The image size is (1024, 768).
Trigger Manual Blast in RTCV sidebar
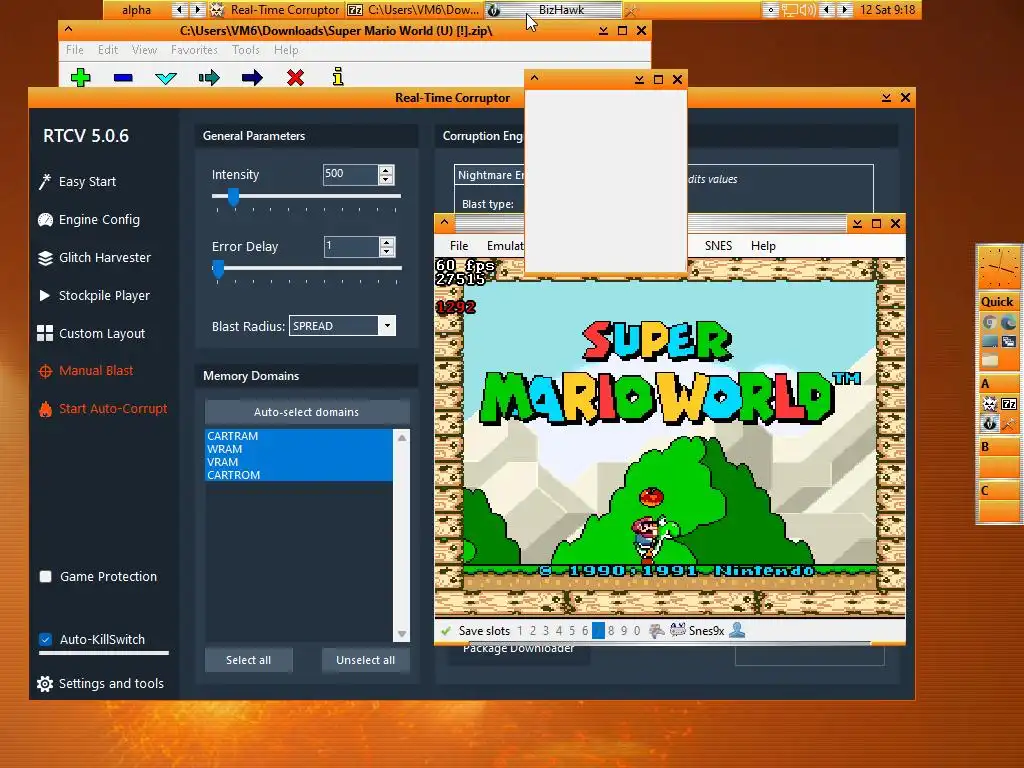pos(86,370)
